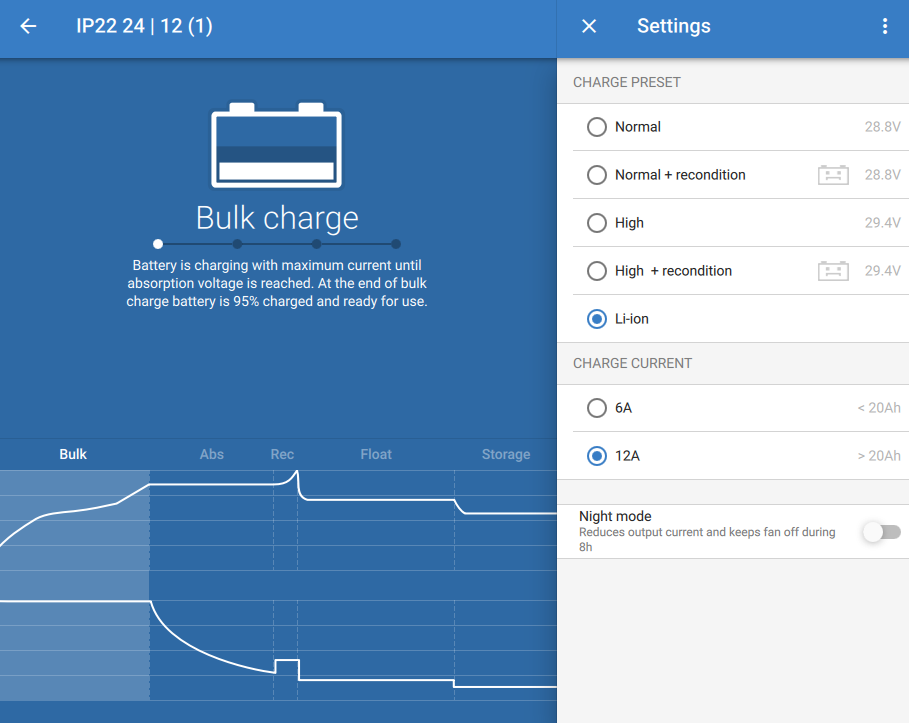The height and width of the screenshot is (723, 909).
Task: Set charge current to 12A
Action: click(x=597, y=456)
